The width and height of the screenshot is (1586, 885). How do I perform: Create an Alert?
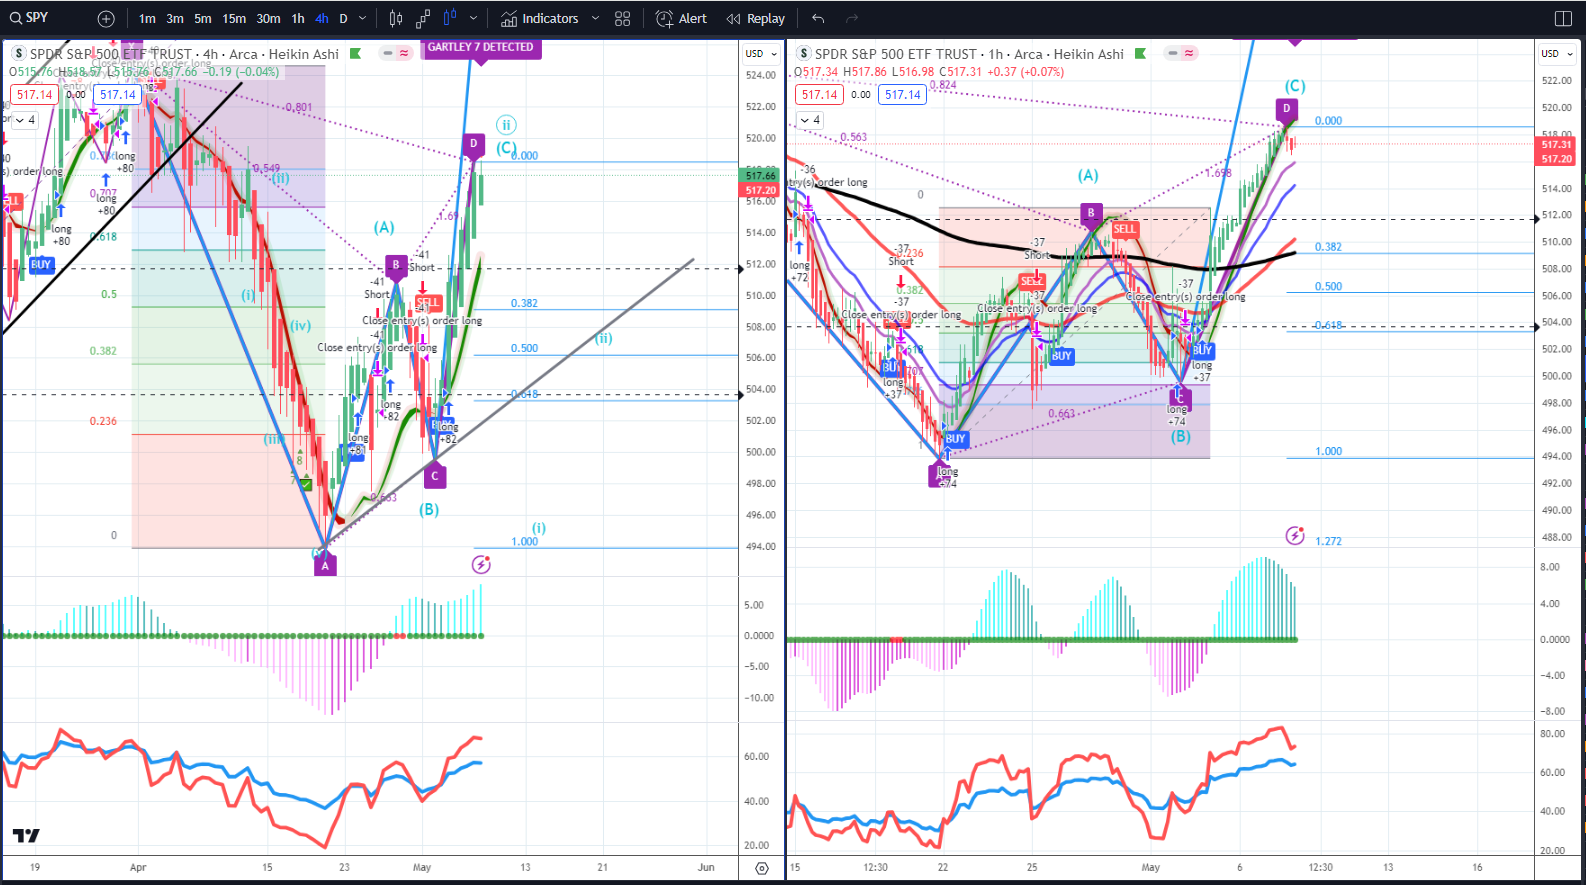pyautogui.click(x=681, y=18)
